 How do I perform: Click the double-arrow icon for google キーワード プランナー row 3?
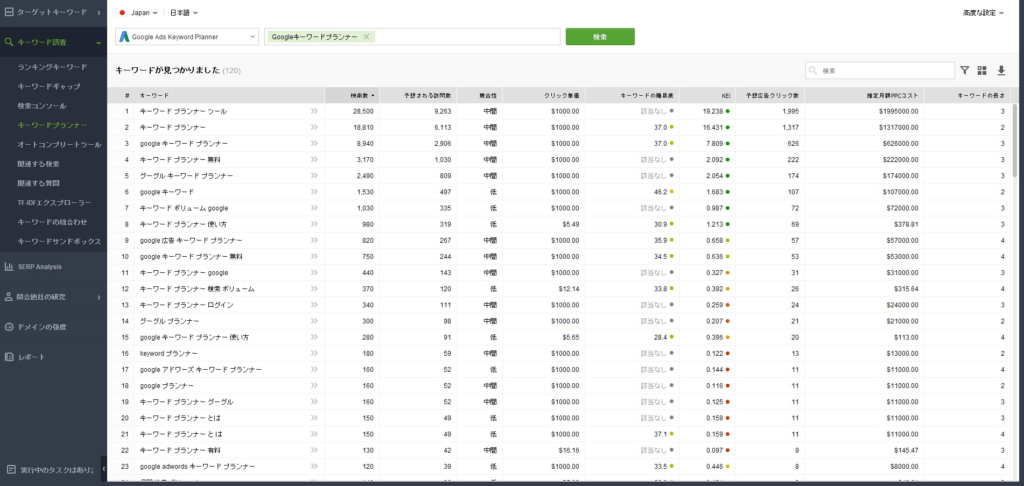[314, 143]
